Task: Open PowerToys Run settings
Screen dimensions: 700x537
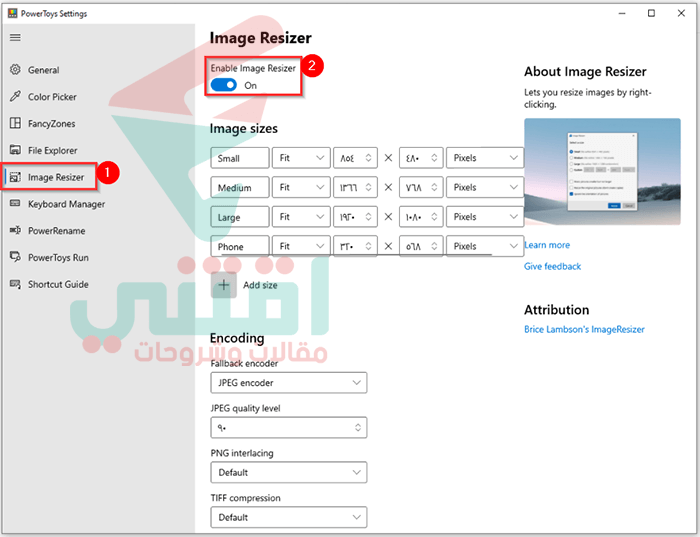Action: 58,258
